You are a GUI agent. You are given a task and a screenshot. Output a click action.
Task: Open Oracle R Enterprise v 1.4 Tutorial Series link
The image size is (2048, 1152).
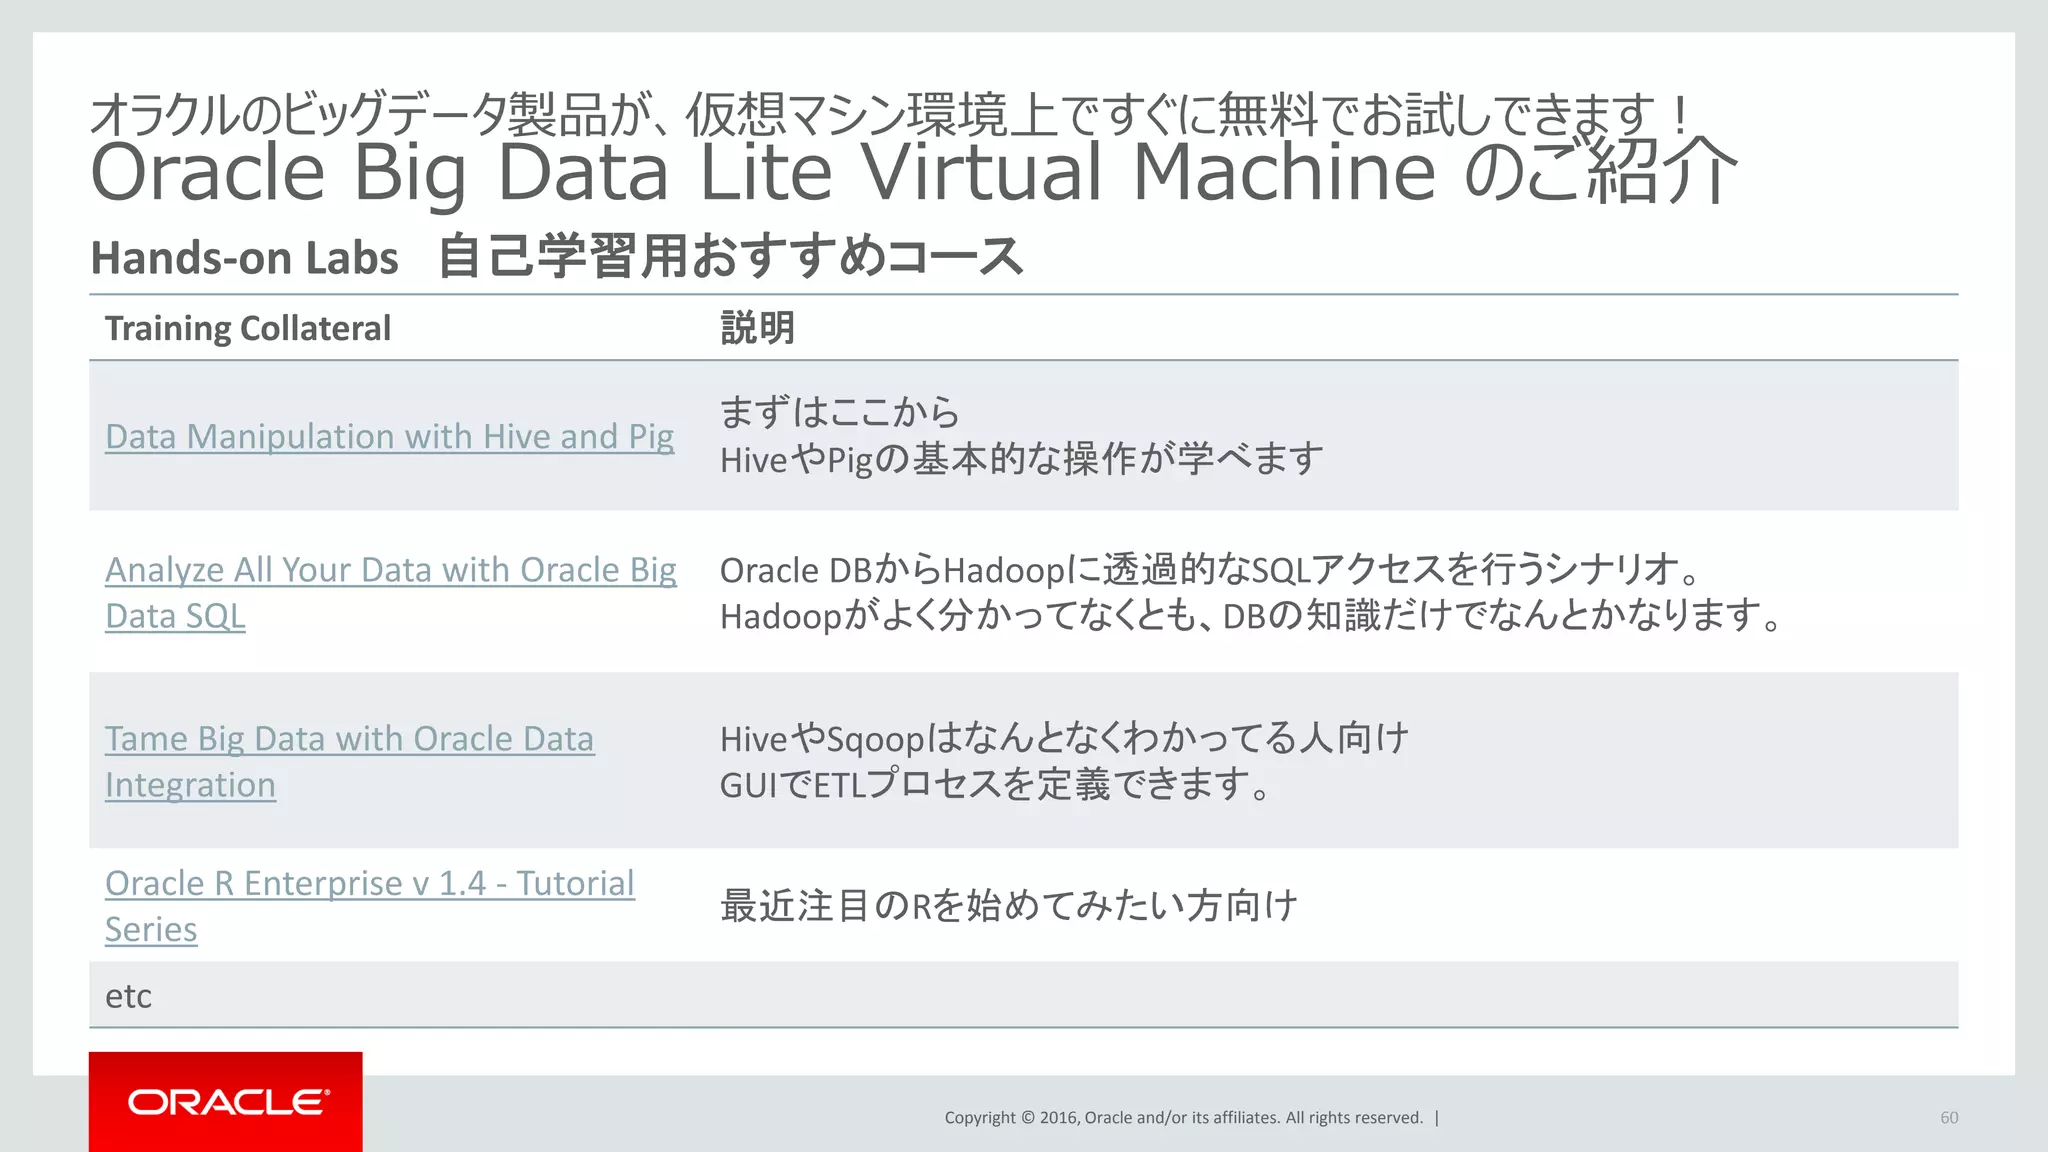point(370,906)
